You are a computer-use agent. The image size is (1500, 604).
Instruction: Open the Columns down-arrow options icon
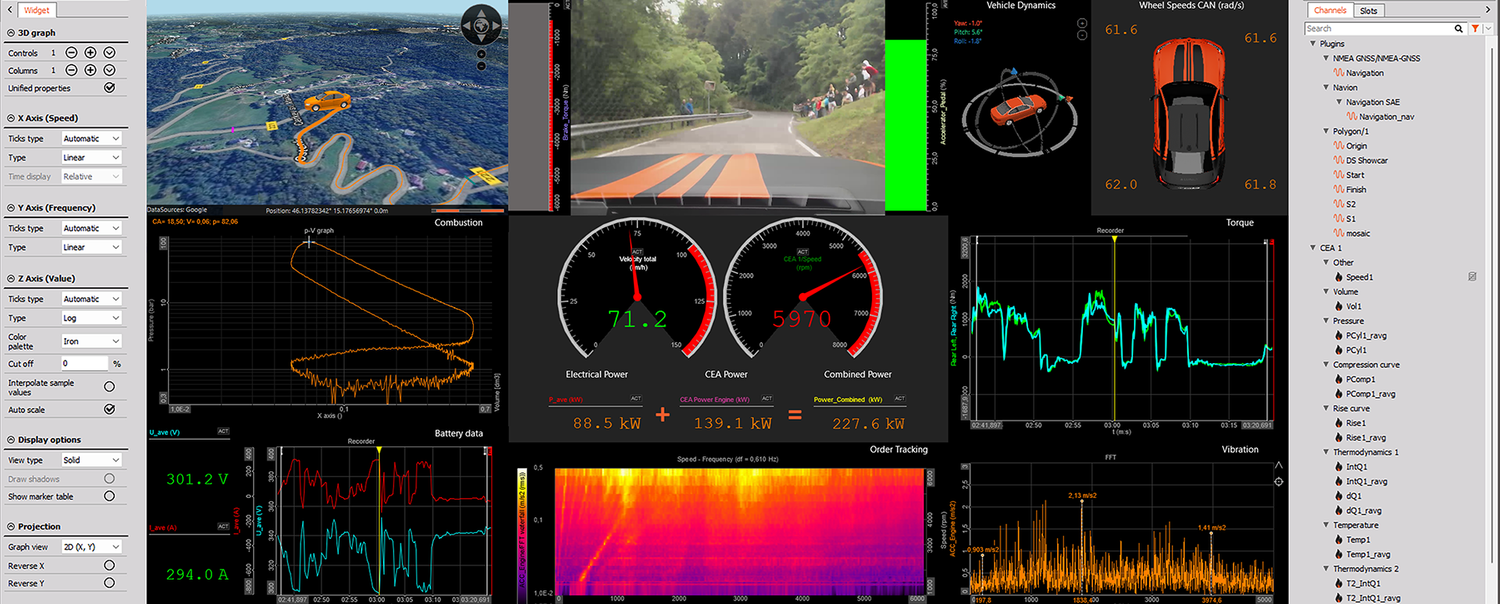point(109,70)
